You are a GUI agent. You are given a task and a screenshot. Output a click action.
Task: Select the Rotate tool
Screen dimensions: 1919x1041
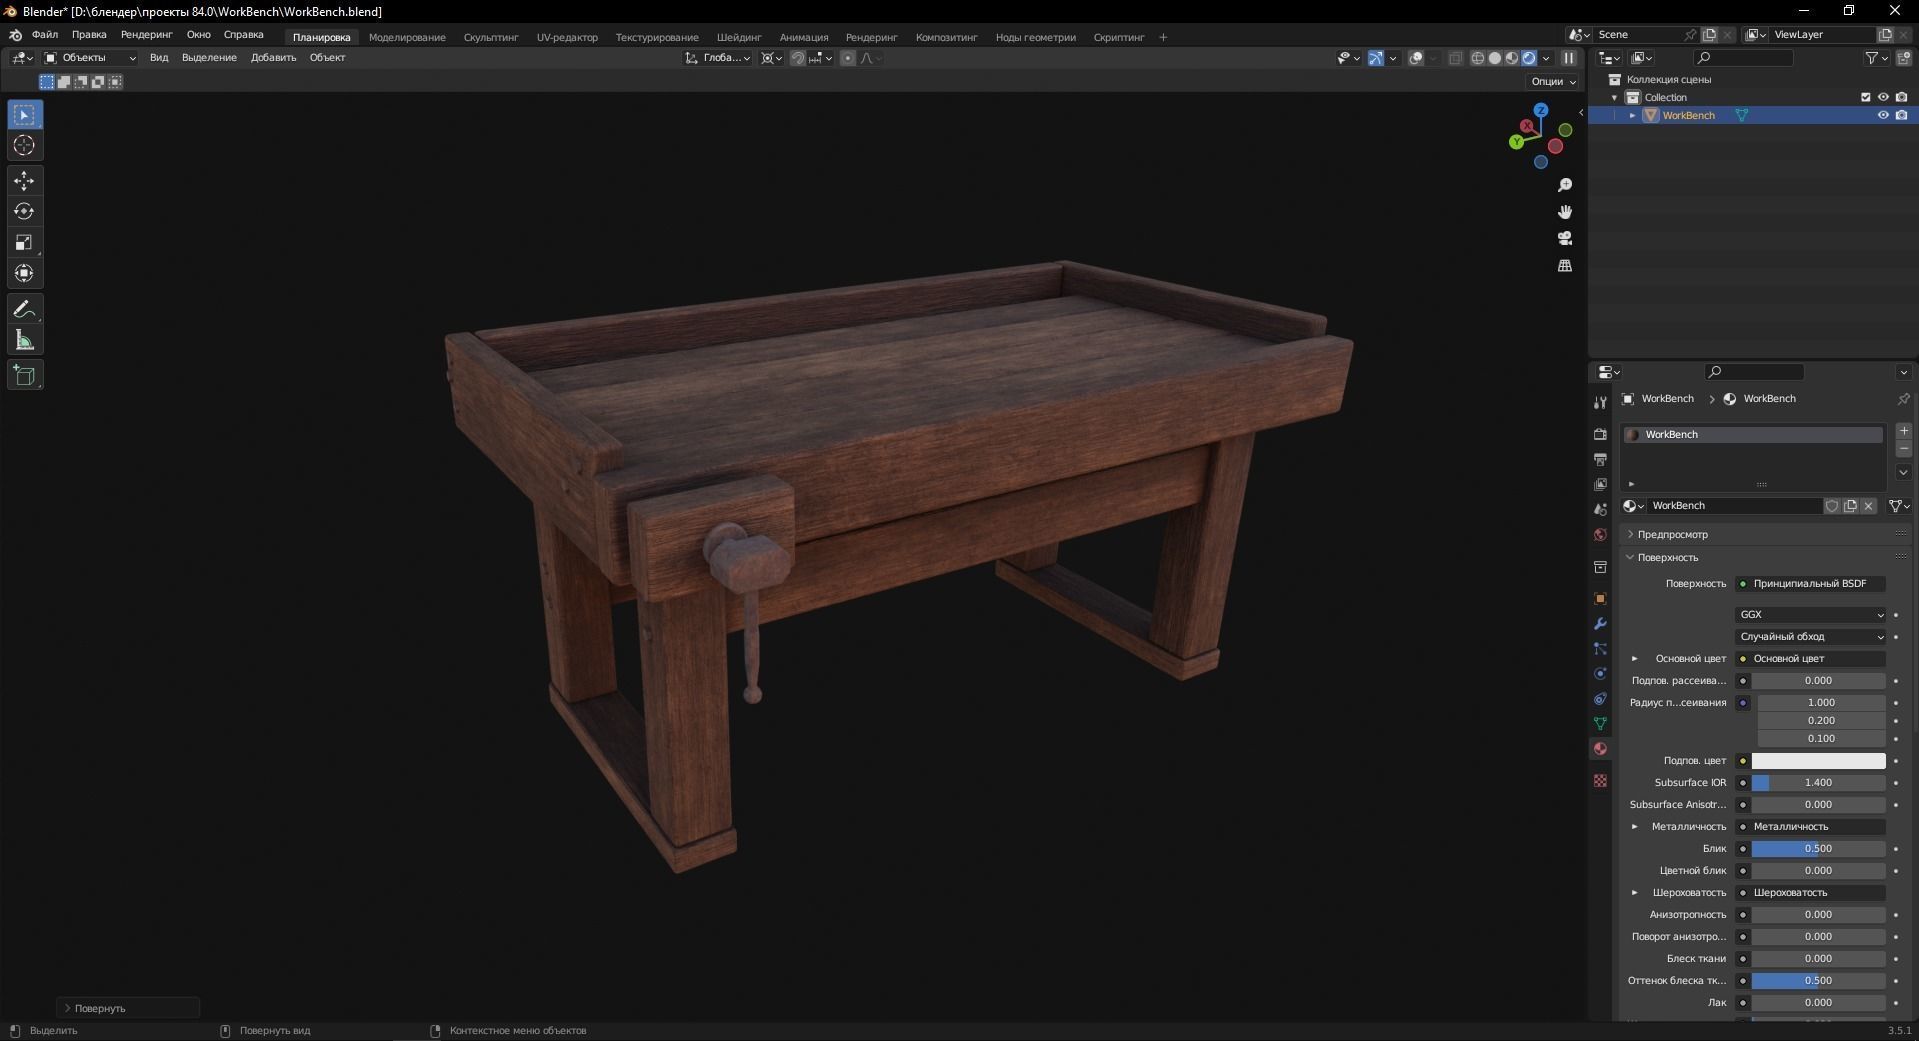tap(24, 211)
